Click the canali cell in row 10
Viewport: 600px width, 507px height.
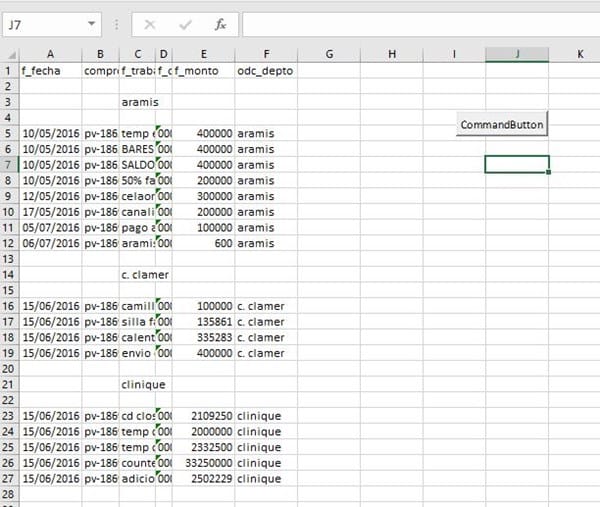[x=137, y=212]
